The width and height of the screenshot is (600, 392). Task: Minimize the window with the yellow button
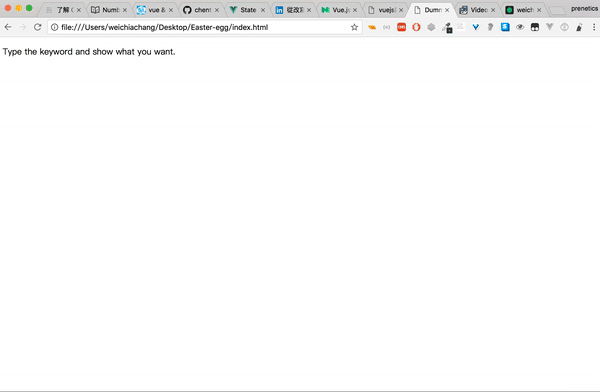click(x=18, y=8)
